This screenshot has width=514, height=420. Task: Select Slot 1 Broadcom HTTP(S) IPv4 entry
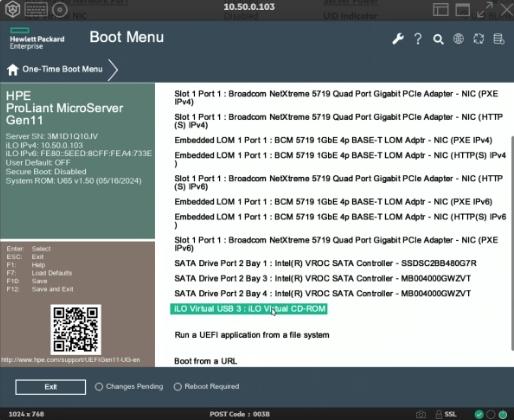click(339, 121)
